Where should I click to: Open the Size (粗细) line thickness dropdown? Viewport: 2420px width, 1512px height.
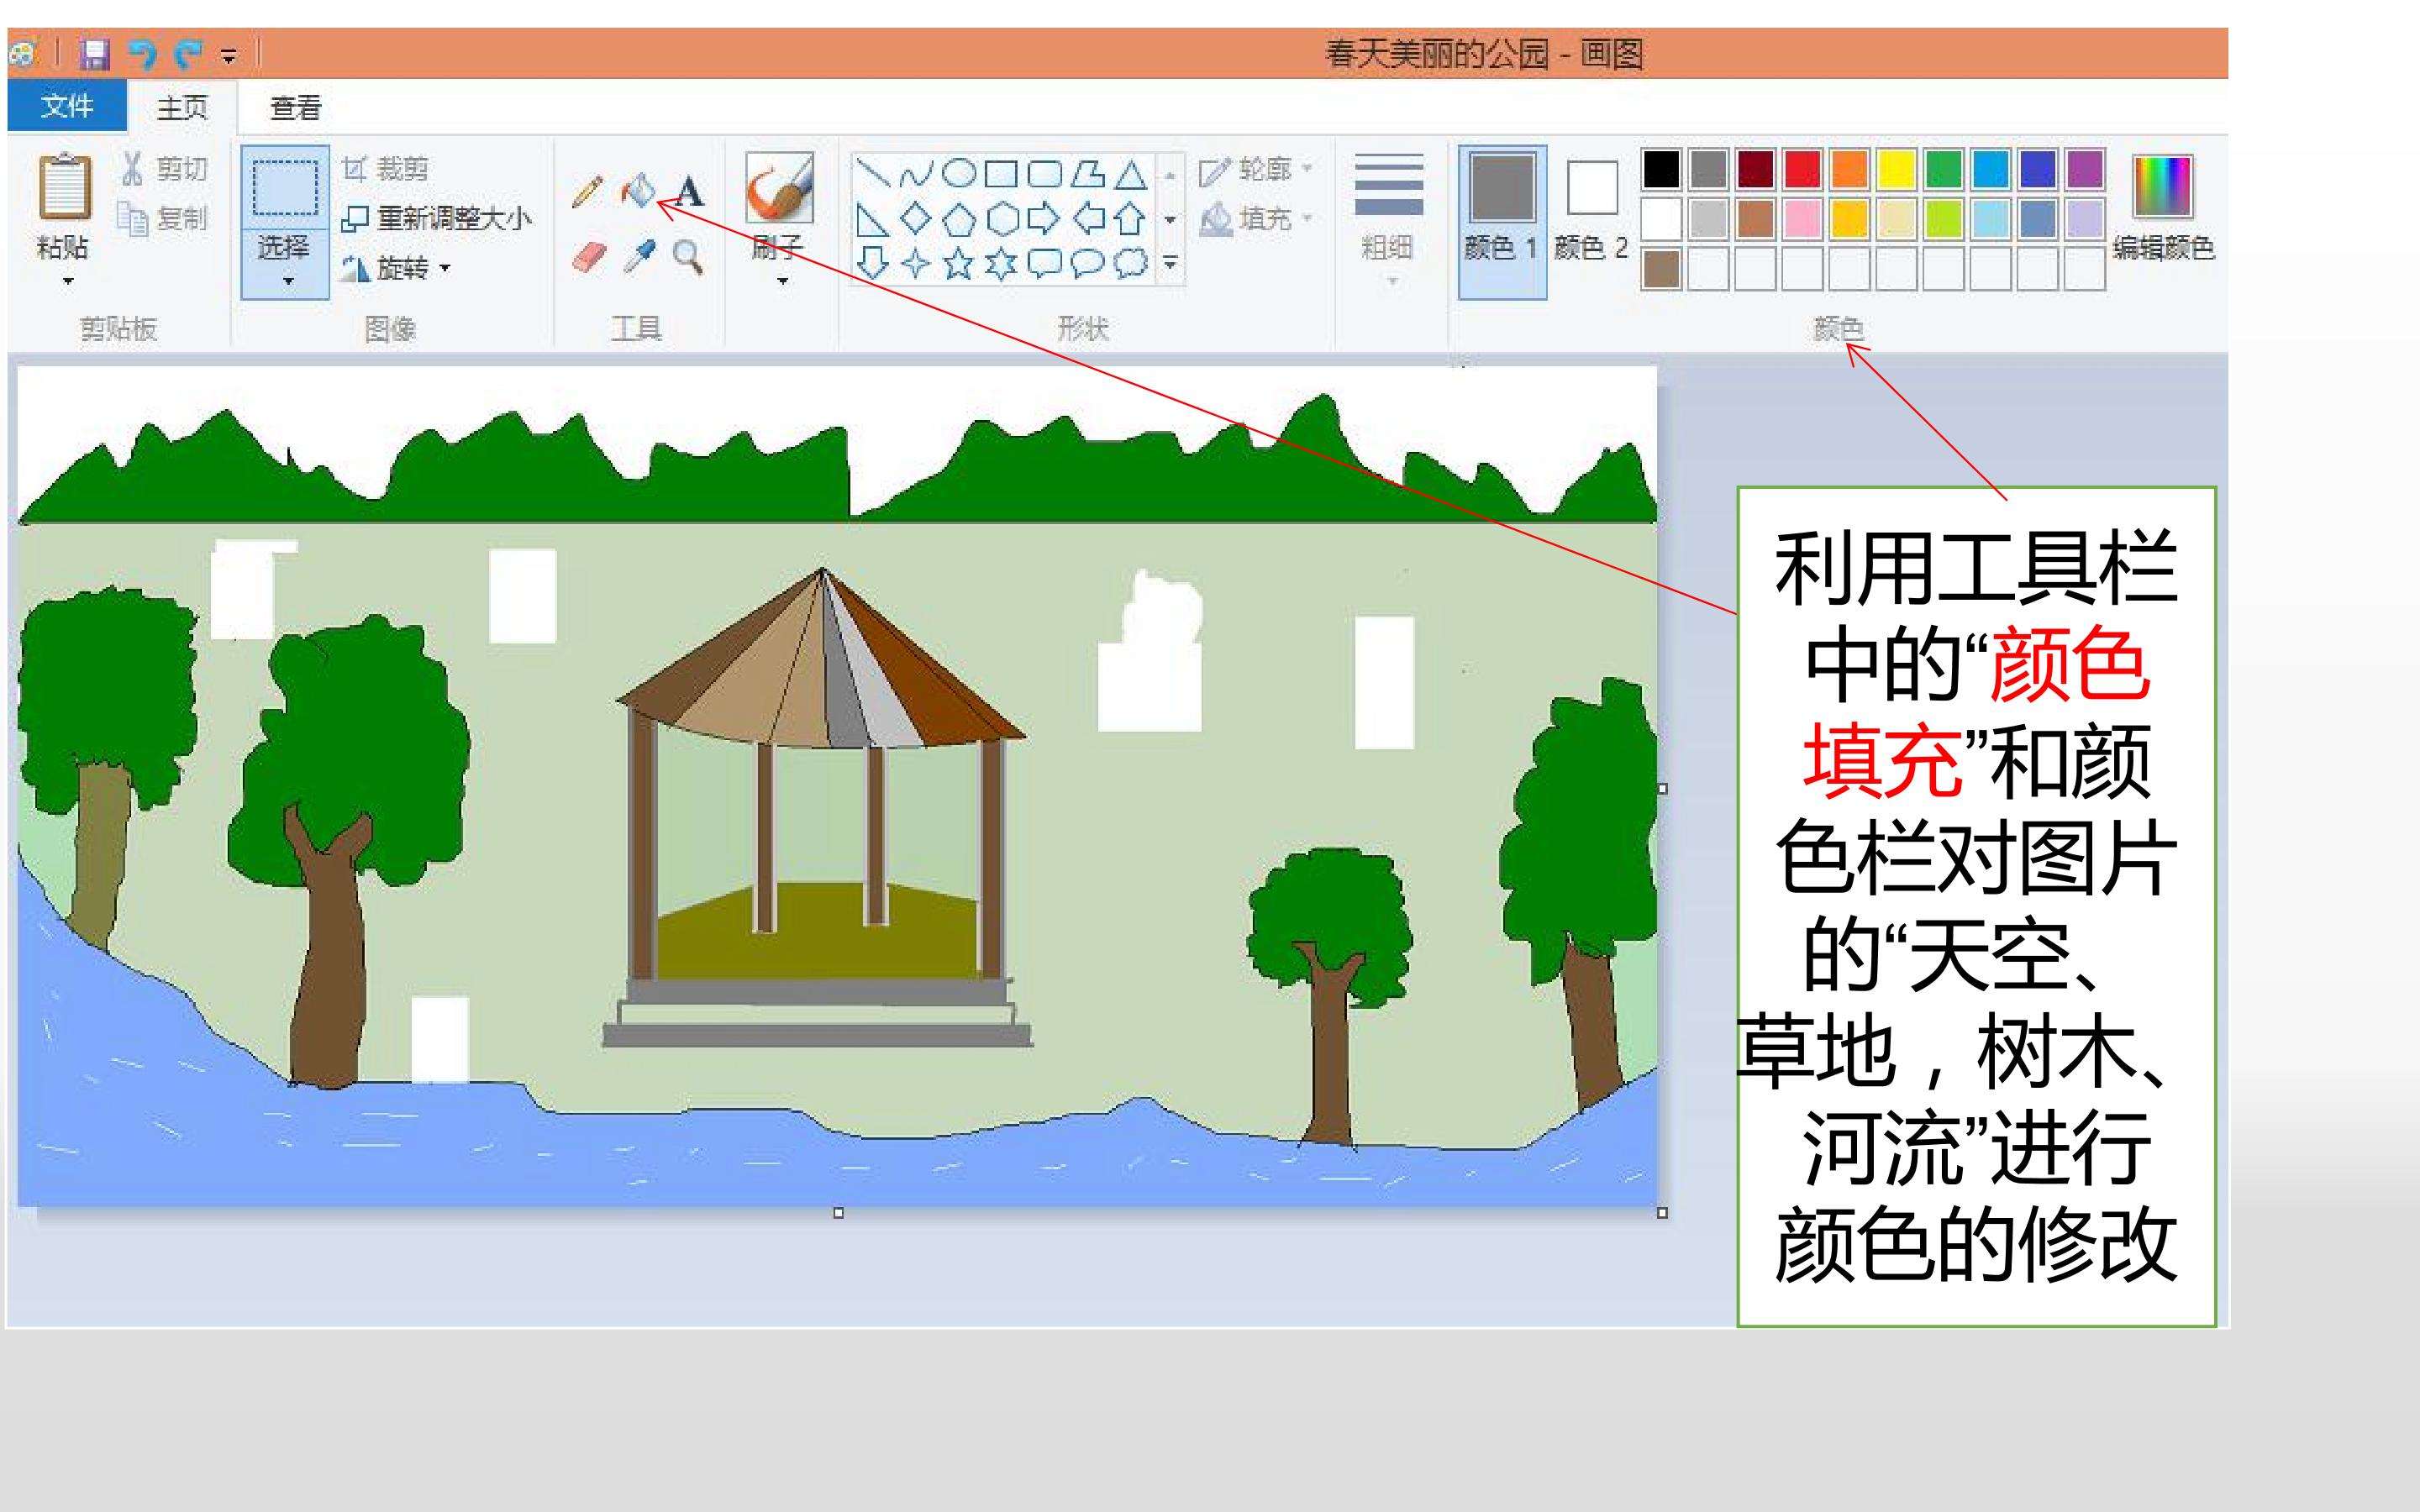click(x=1389, y=220)
